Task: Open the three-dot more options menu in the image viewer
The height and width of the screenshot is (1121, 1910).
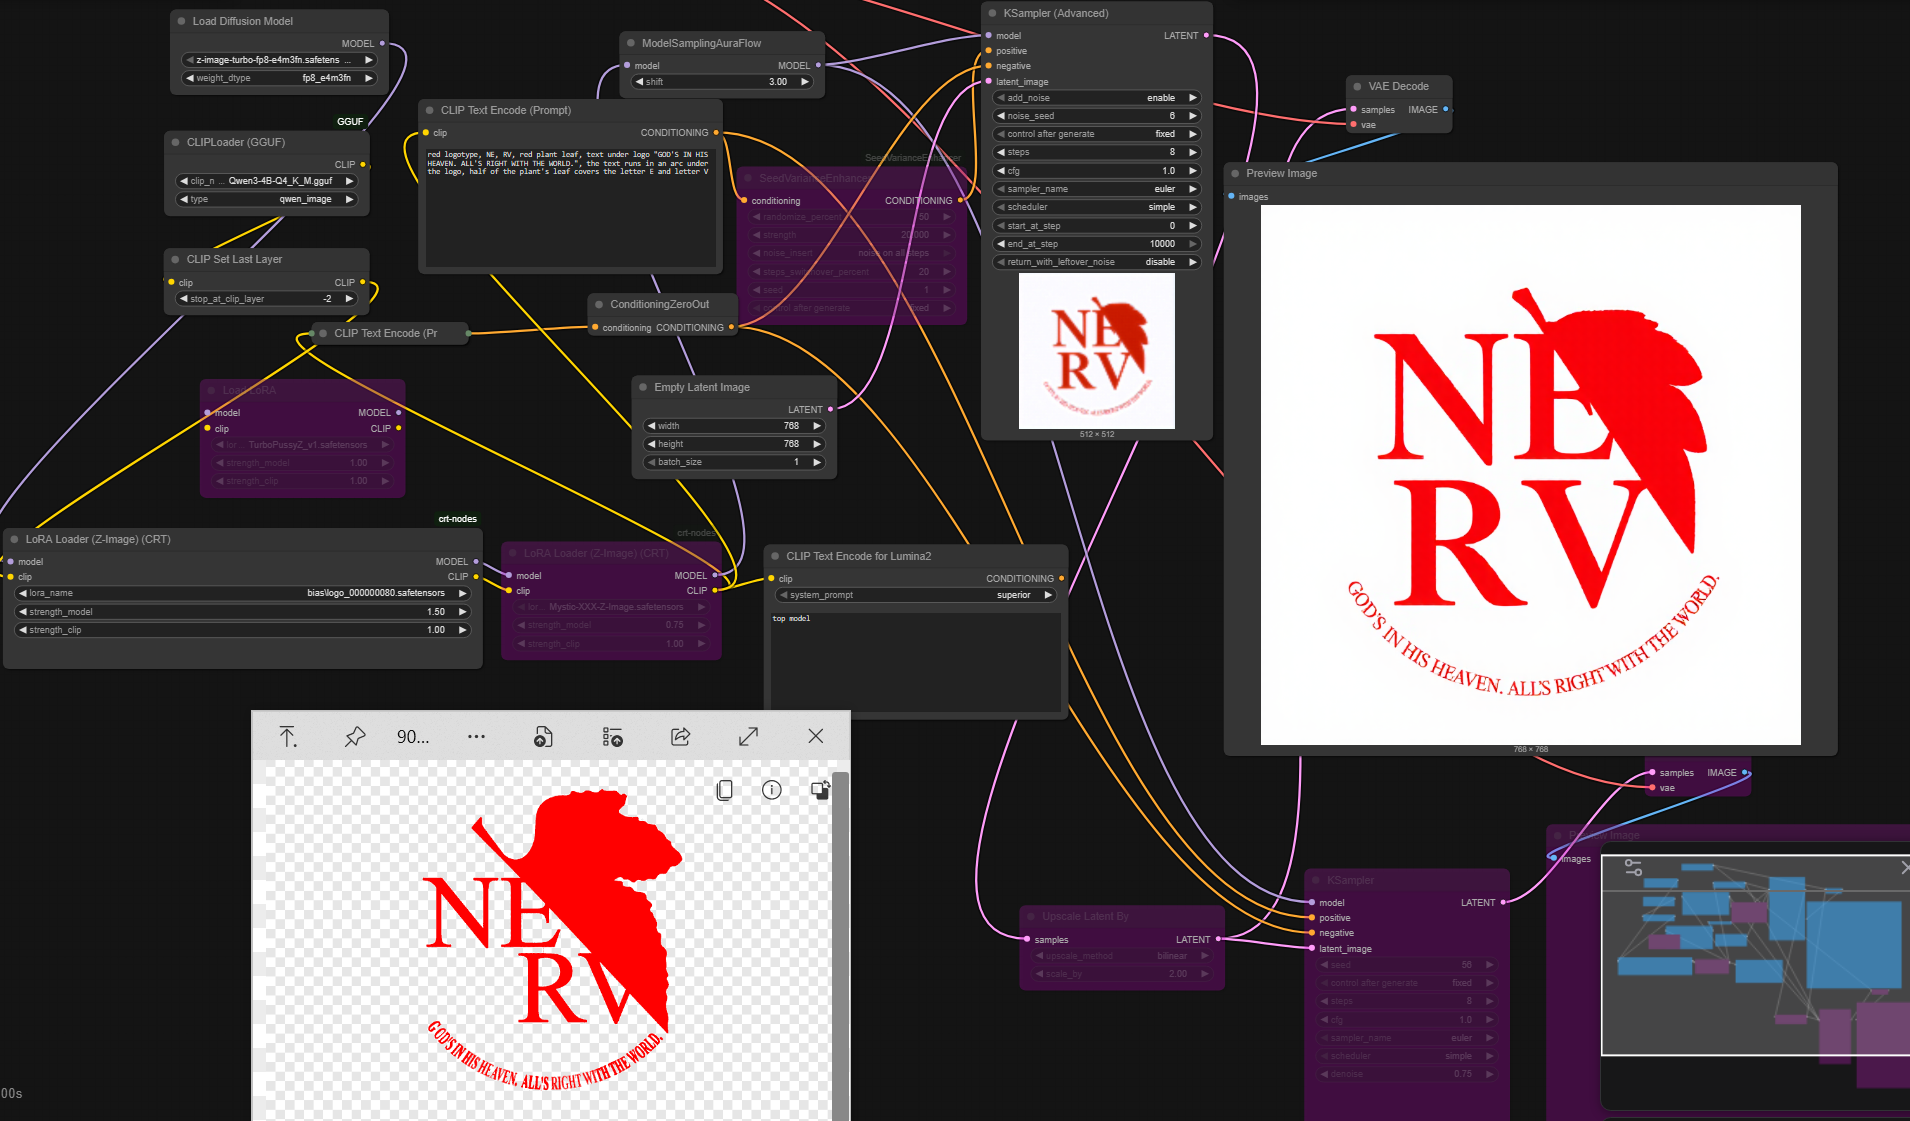Action: [x=476, y=737]
